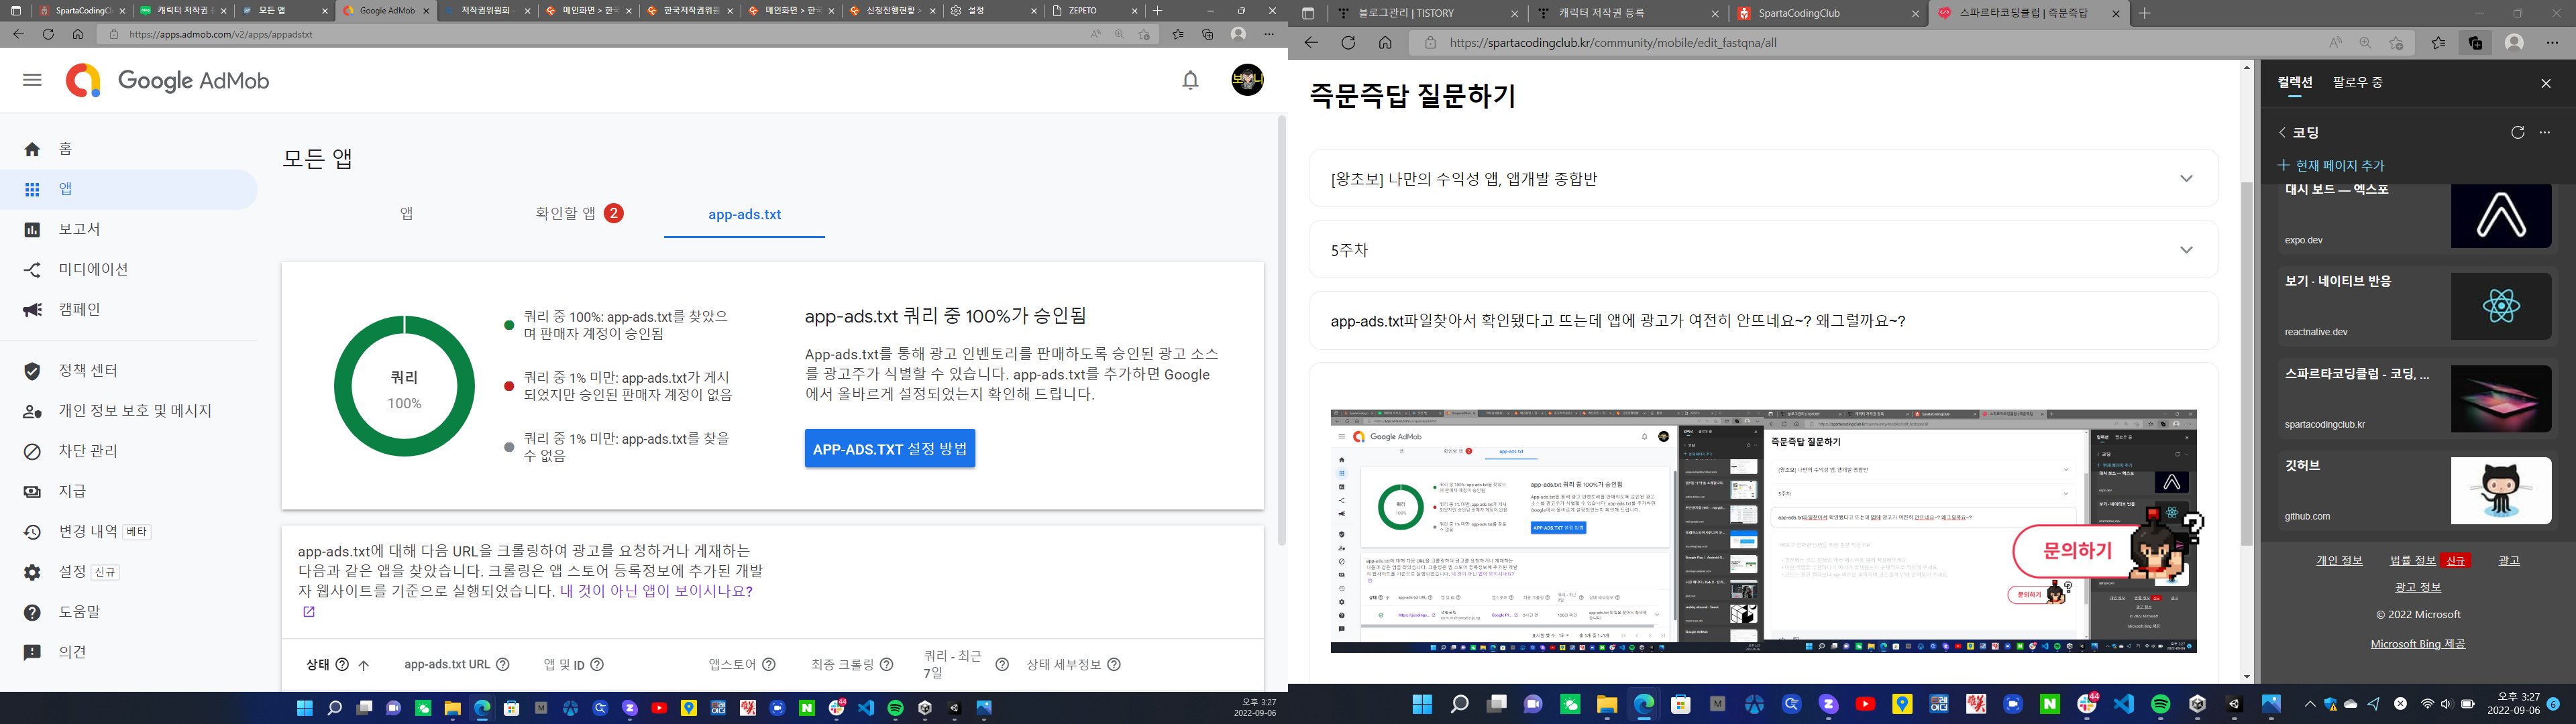2576x724 pixels.
Task: Switch to 팔로우 중 tab
Action: [x=2358, y=82]
